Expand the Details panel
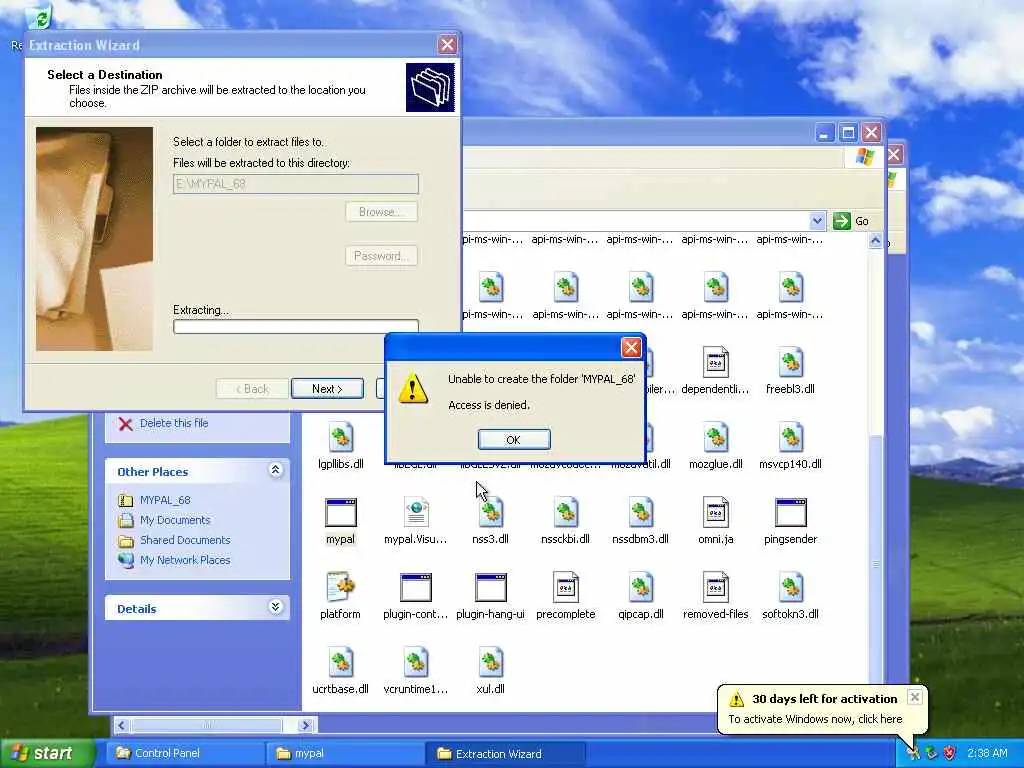1024x768 pixels. pyautogui.click(x=276, y=607)
